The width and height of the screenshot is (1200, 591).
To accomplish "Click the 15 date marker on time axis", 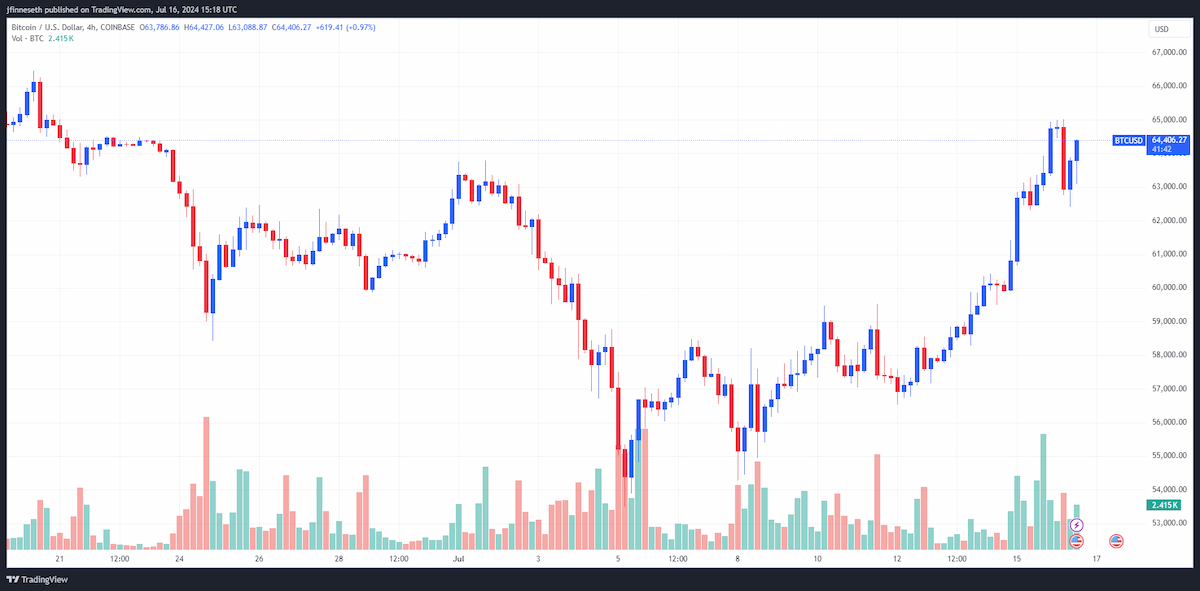I will point(1016,559).
